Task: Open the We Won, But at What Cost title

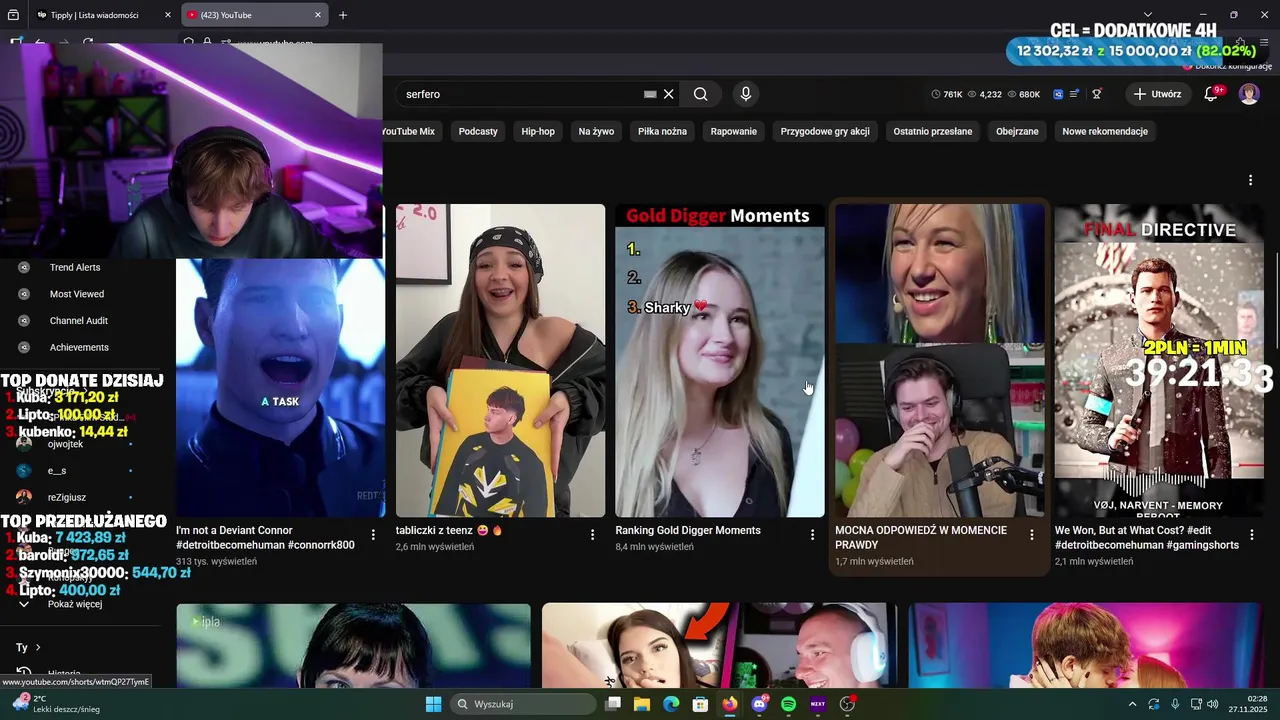Action: coord(1147,538)
